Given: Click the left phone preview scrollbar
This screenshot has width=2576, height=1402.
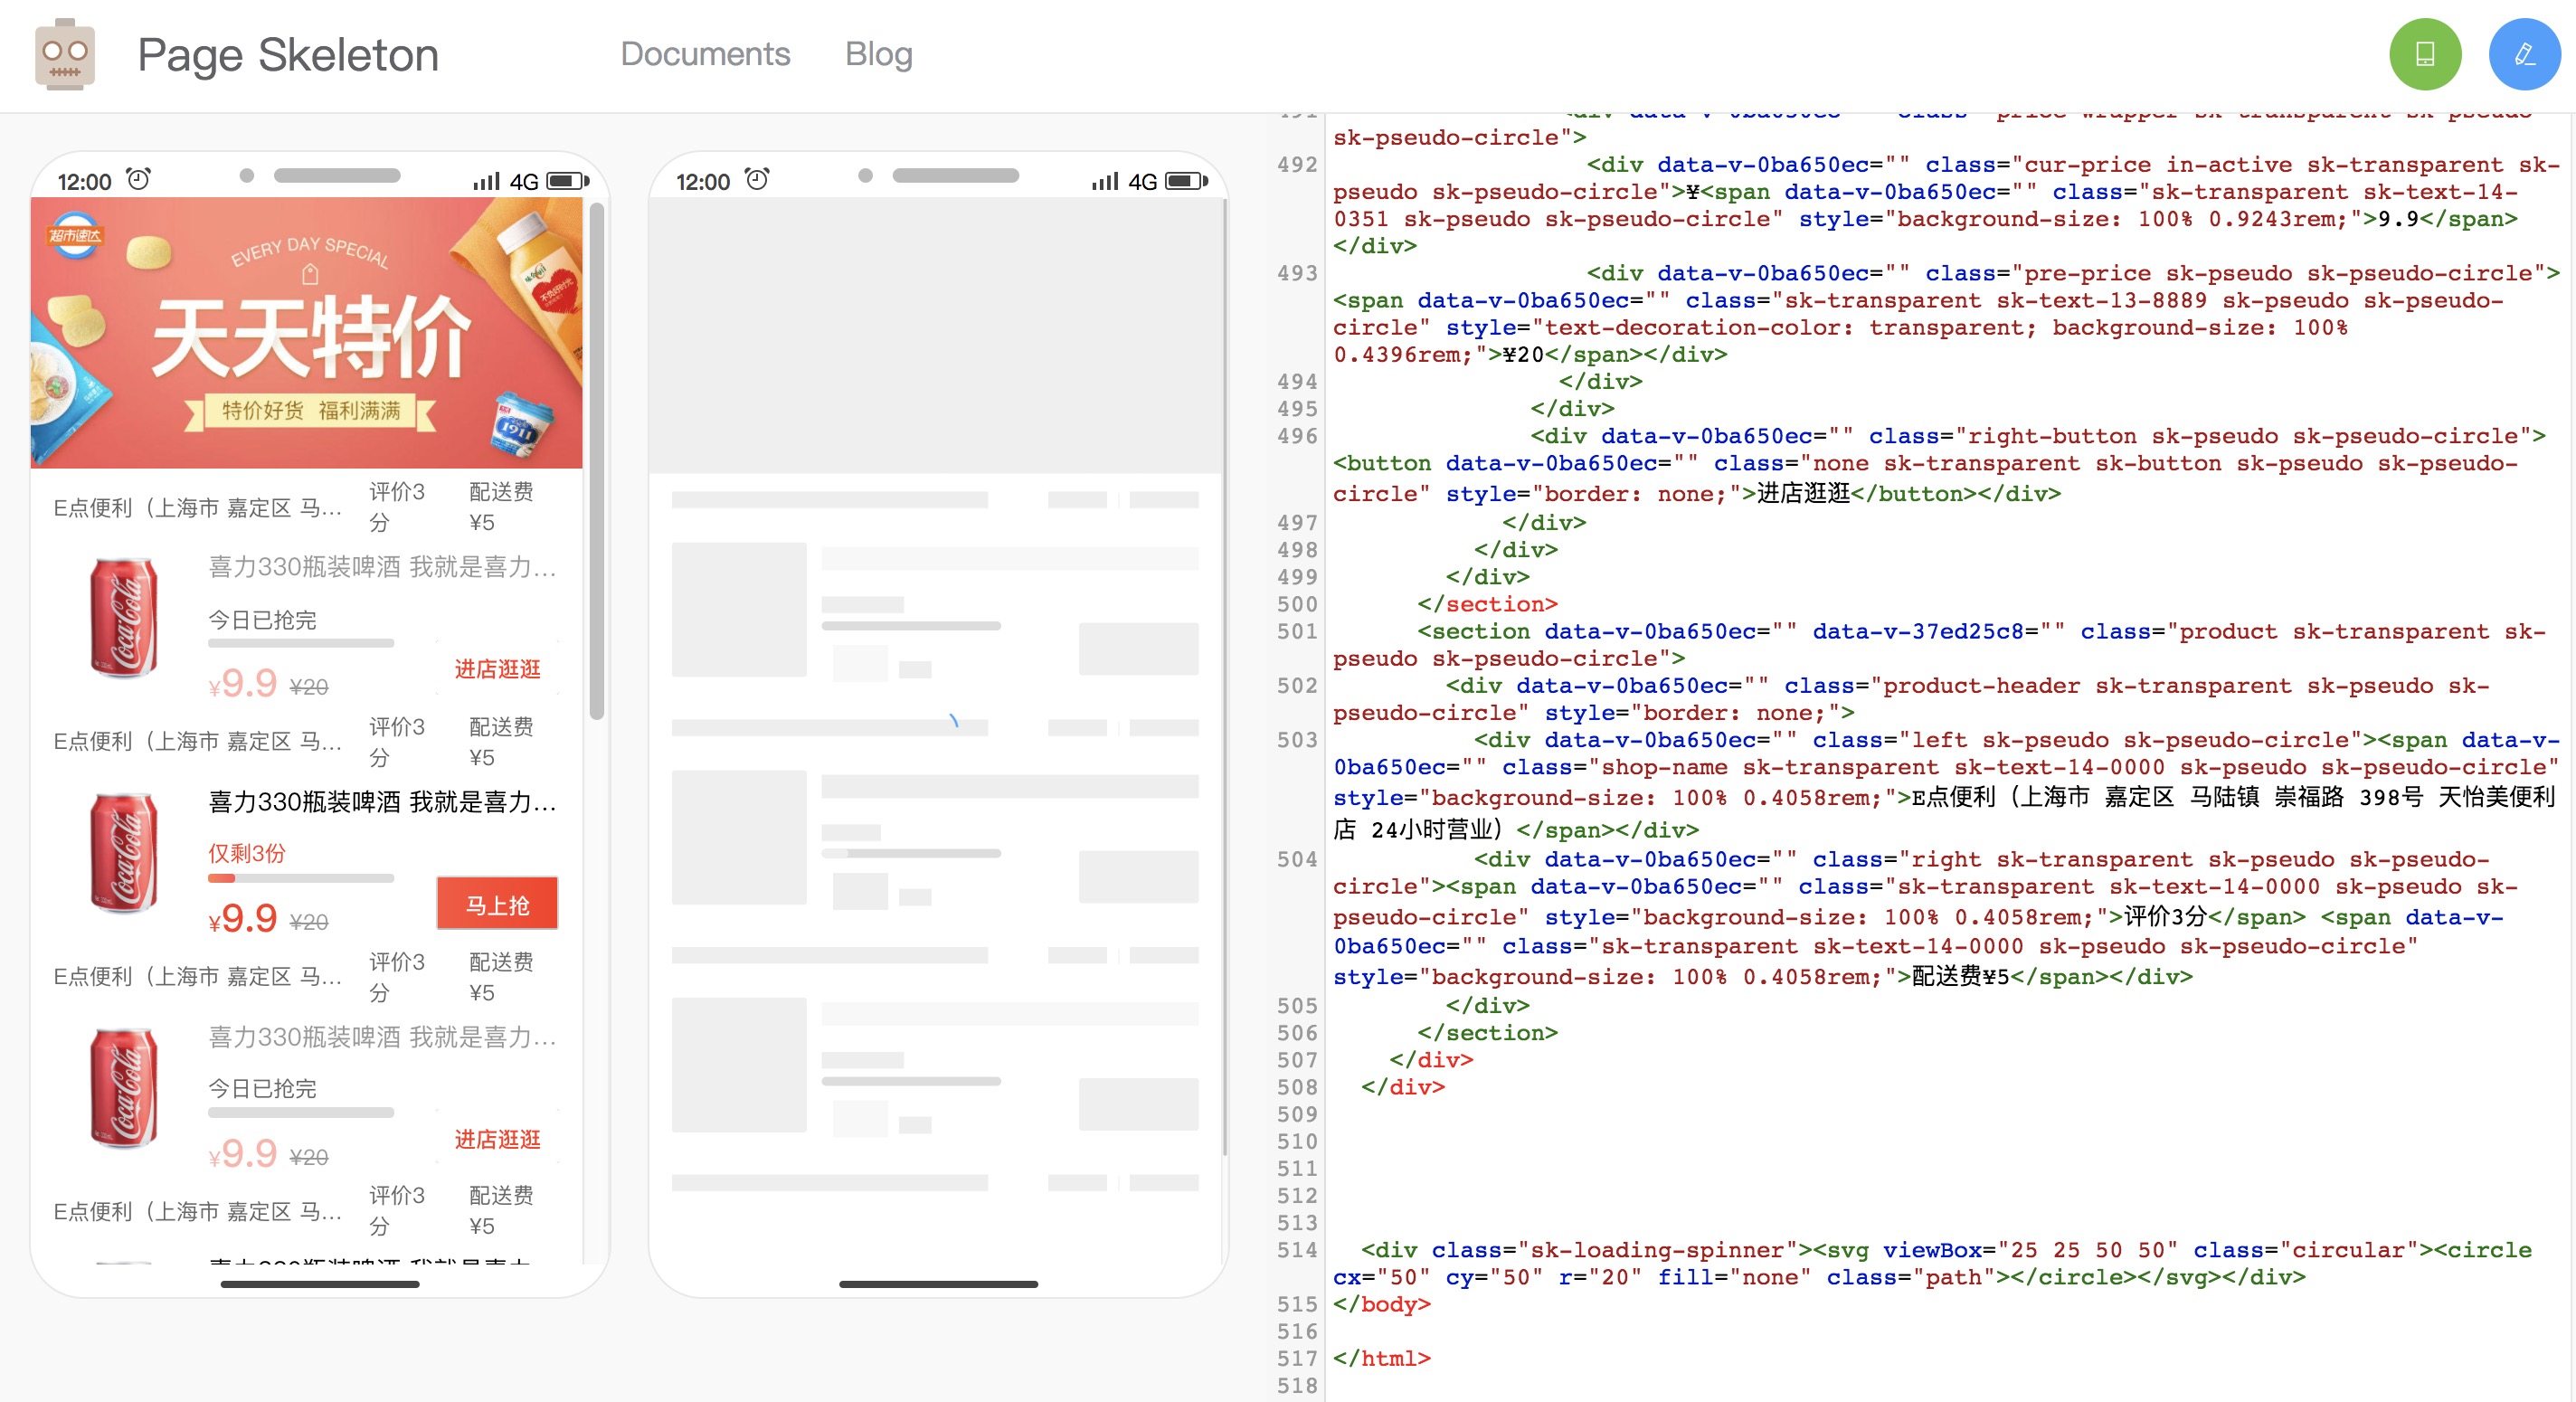Looking at the screenshot, I should click(x=596, y=460).
